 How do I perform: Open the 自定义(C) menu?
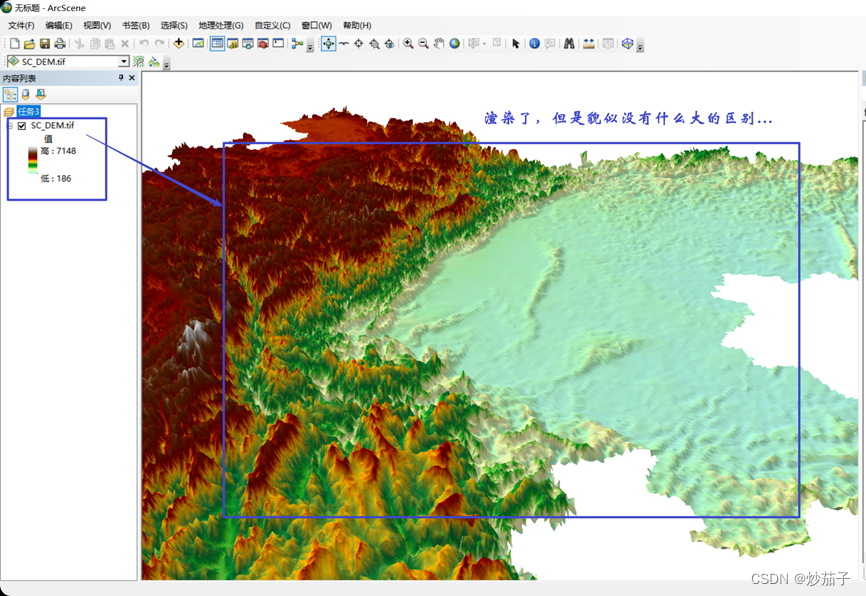click(x=272, y=25)
